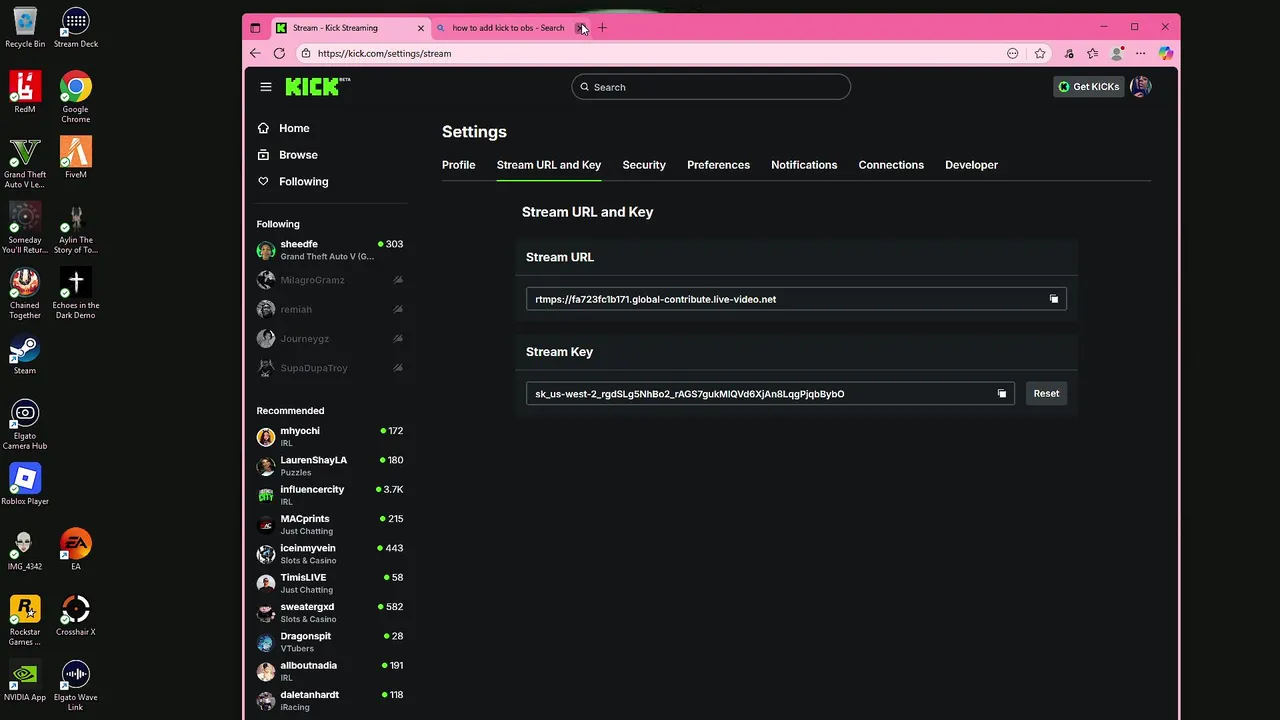The width and height of the screenshot is (1280, 720).
Task: Go back in the browser
Action: (255, 54)
